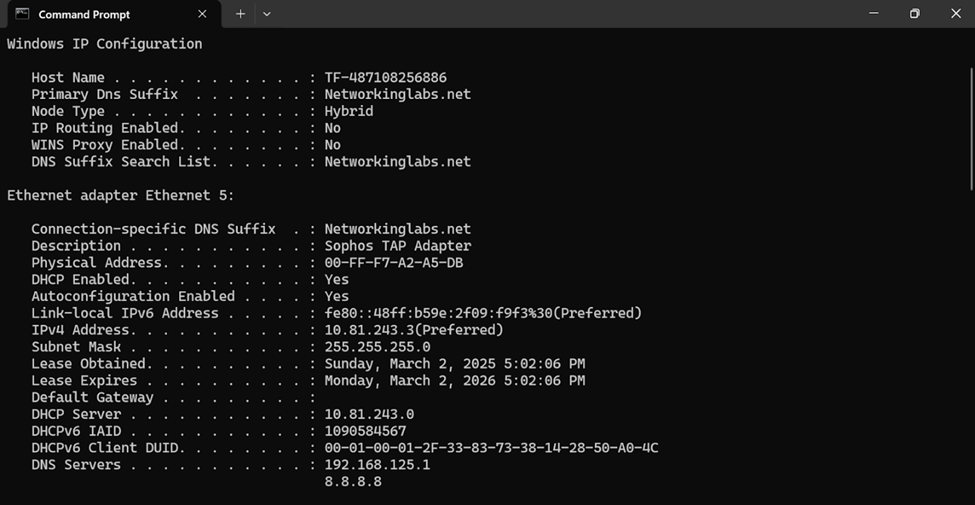
Task: Click the link-local IPv6 address value
Action: tap(483, 313)
